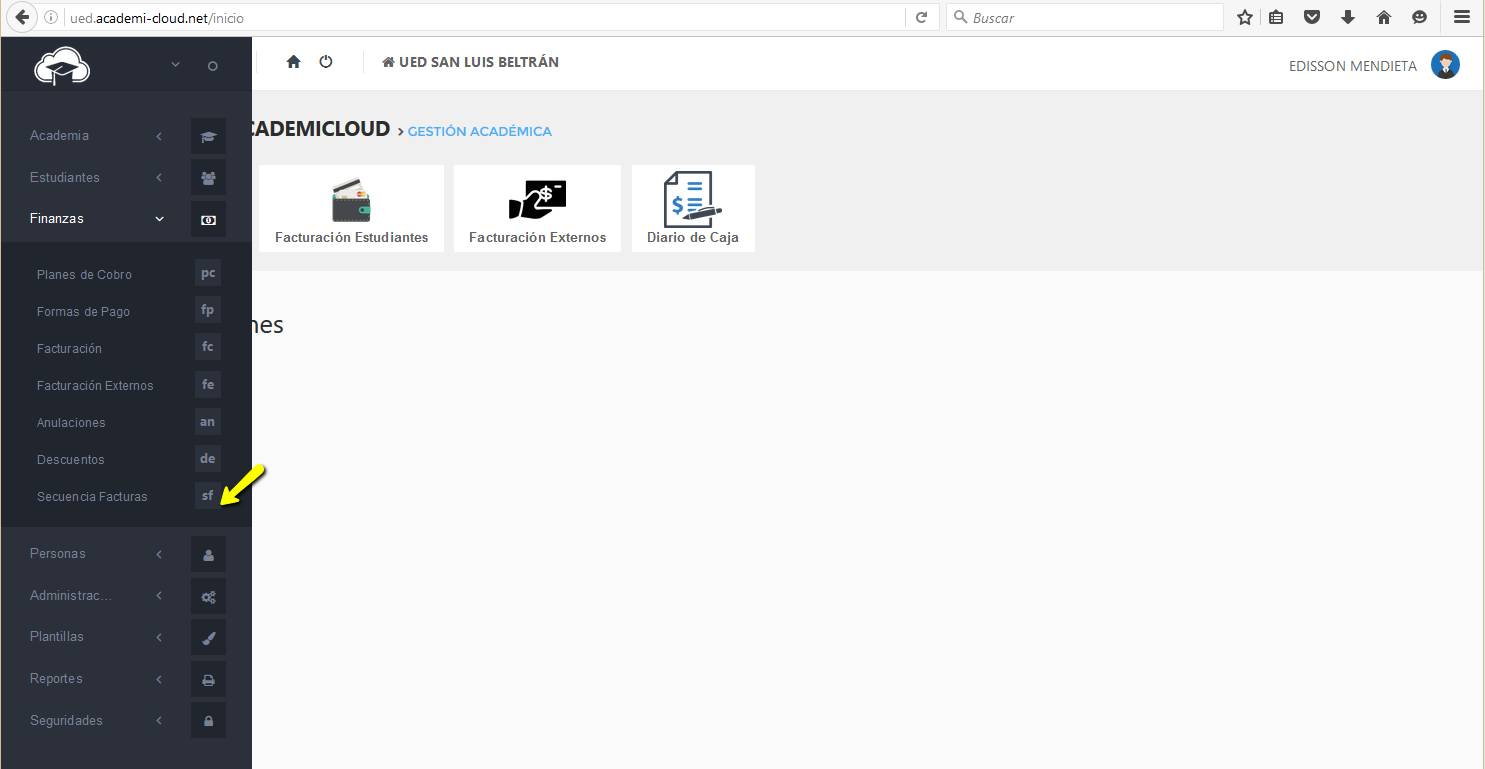Expand the Estudiantes menu chevron
Viewport: 1485px width, 769px height.
pos(159,178)
